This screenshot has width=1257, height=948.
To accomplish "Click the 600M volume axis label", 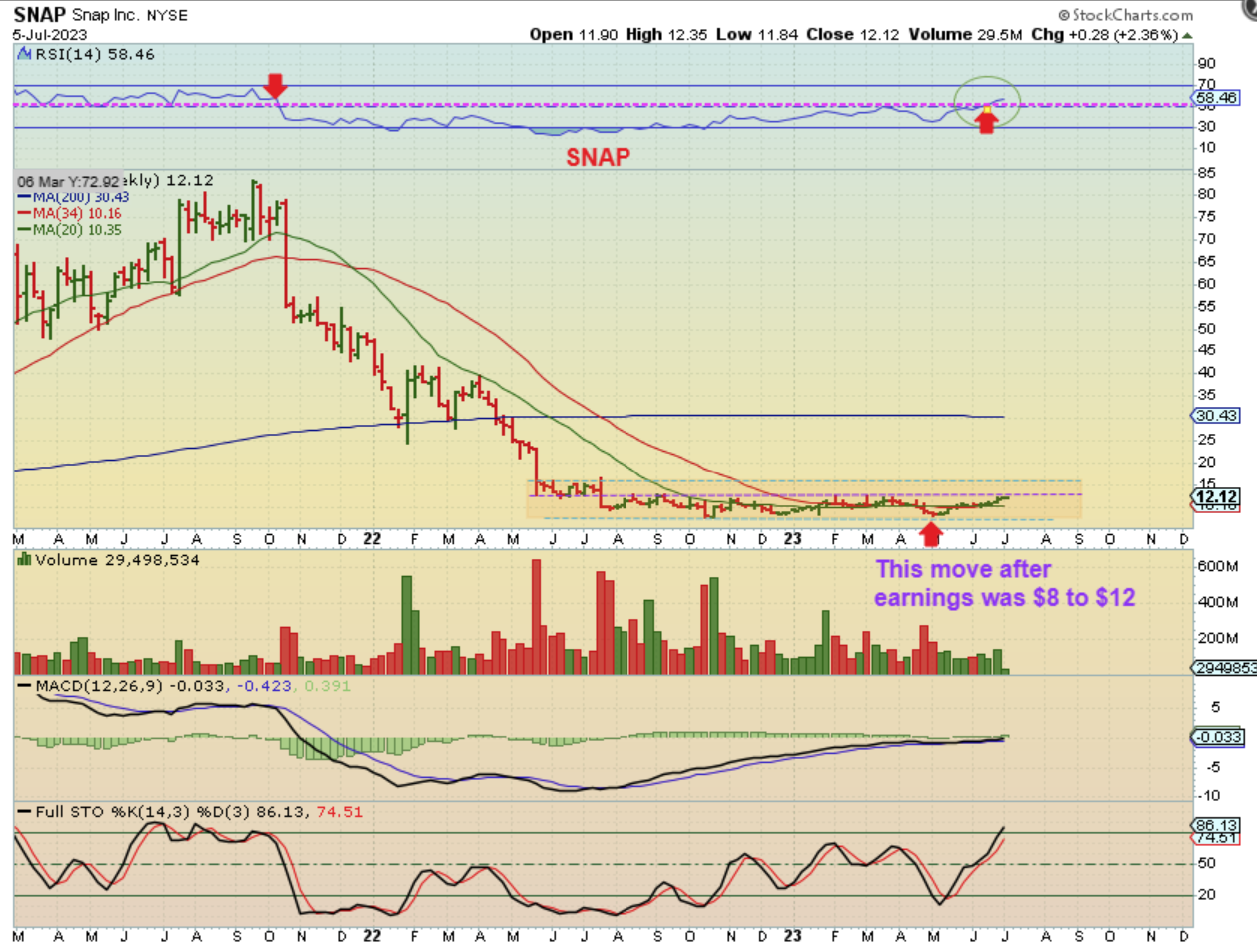I will (x=1216, y=567).
